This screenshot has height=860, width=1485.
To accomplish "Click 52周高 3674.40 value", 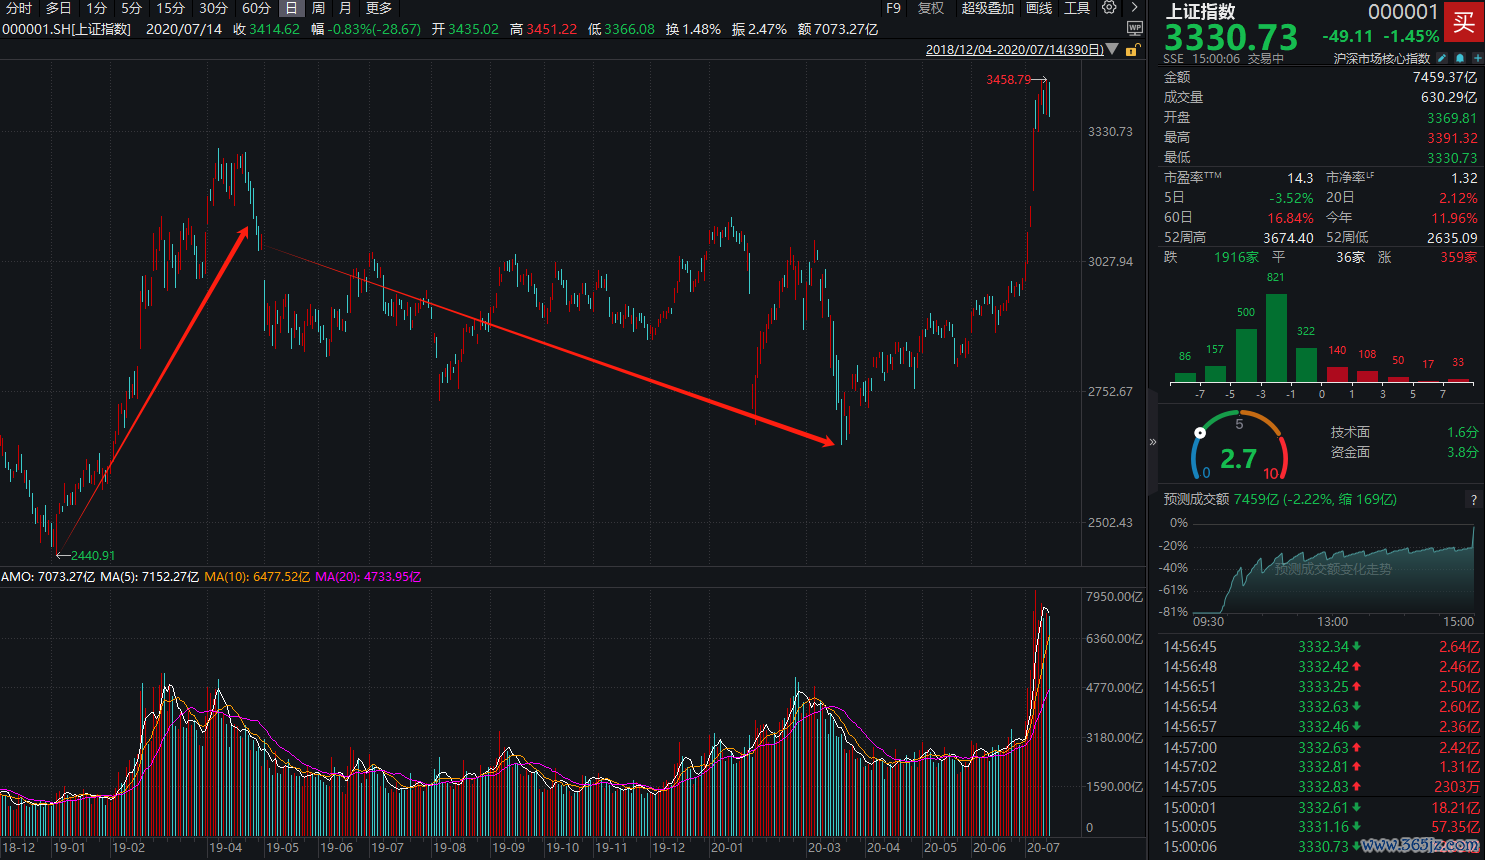I will tap(1288, 238).
